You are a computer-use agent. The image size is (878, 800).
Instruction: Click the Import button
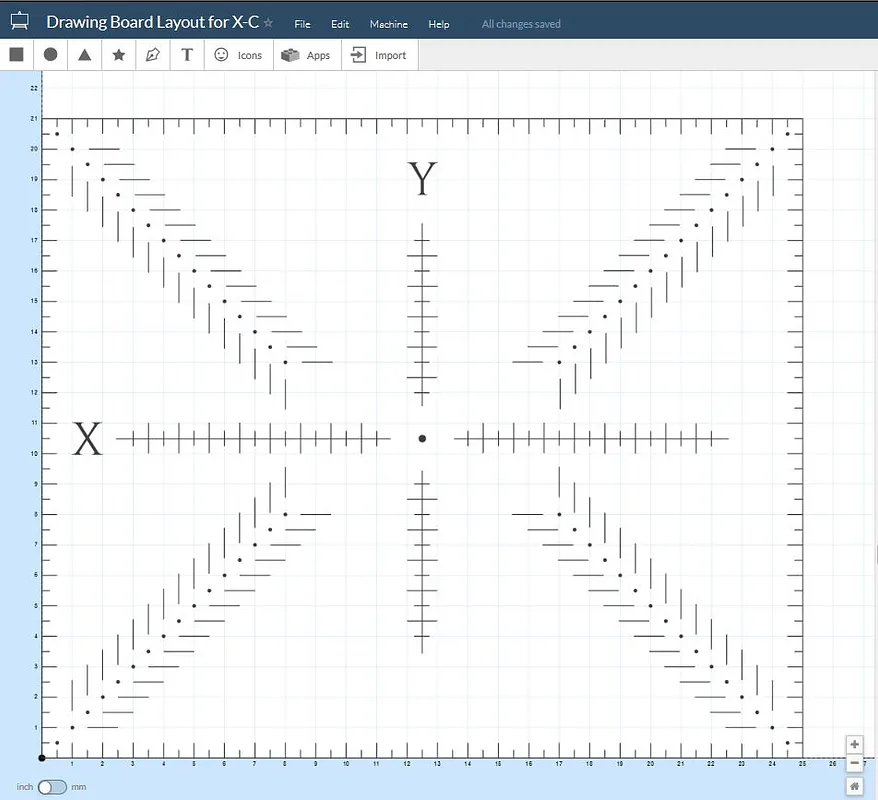click(x=380, y=55)
